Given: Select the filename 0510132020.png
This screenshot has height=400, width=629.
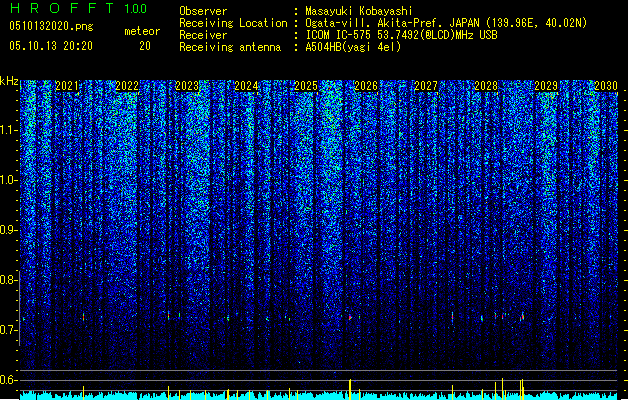Looking at the screenshot, I should tap(51, 26).
